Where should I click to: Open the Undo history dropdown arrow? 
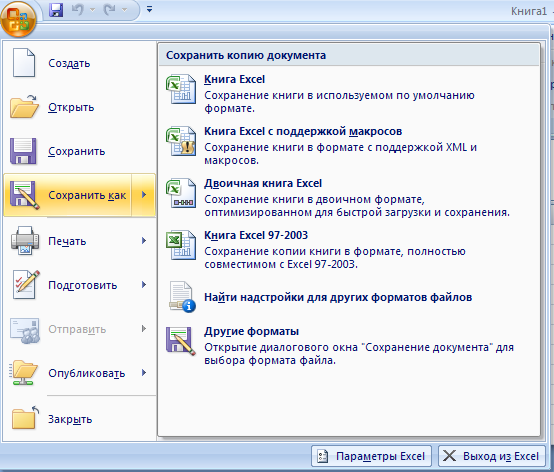coord(93,10)
